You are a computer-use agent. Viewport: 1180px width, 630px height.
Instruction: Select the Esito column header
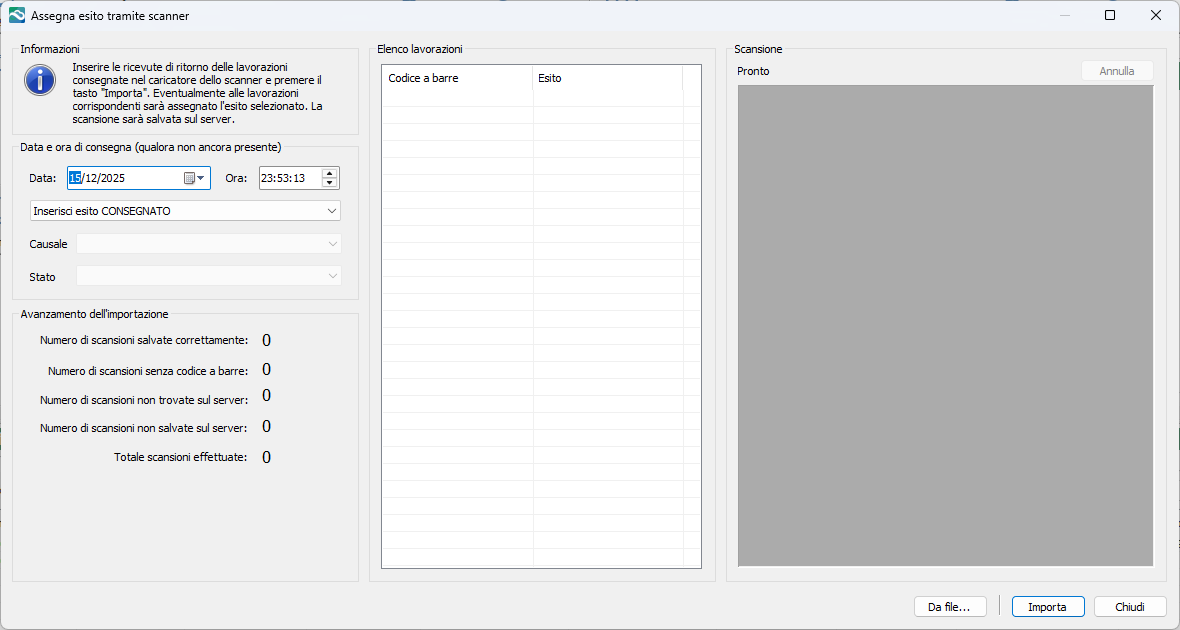point(607,78)
